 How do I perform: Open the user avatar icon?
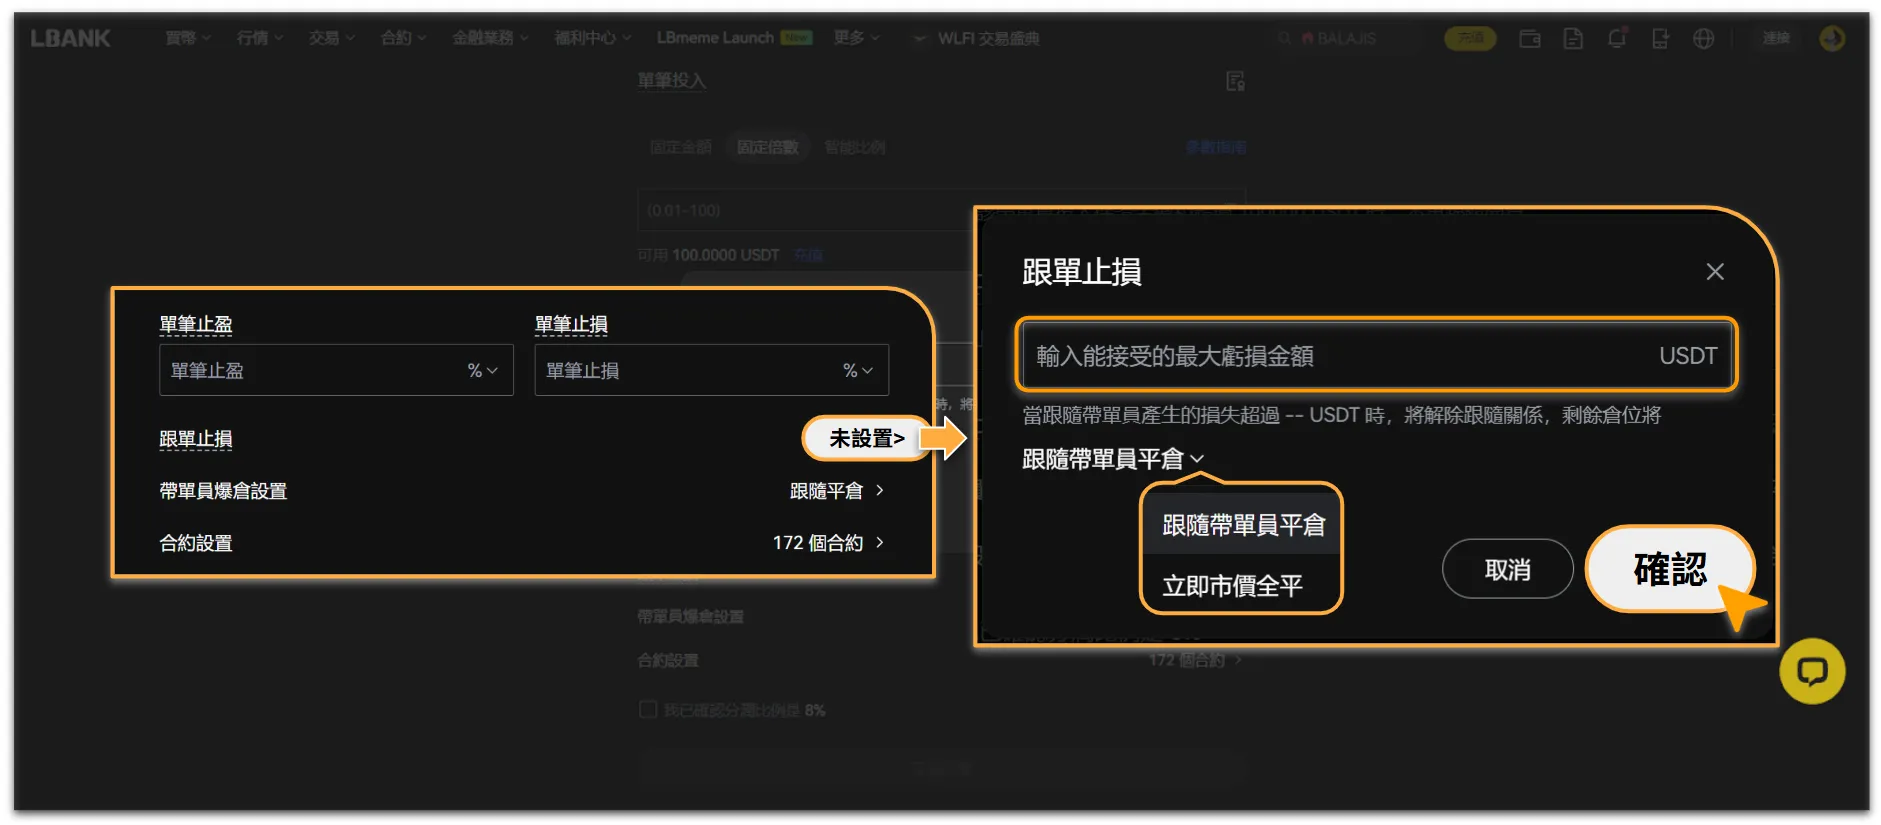1832,38
